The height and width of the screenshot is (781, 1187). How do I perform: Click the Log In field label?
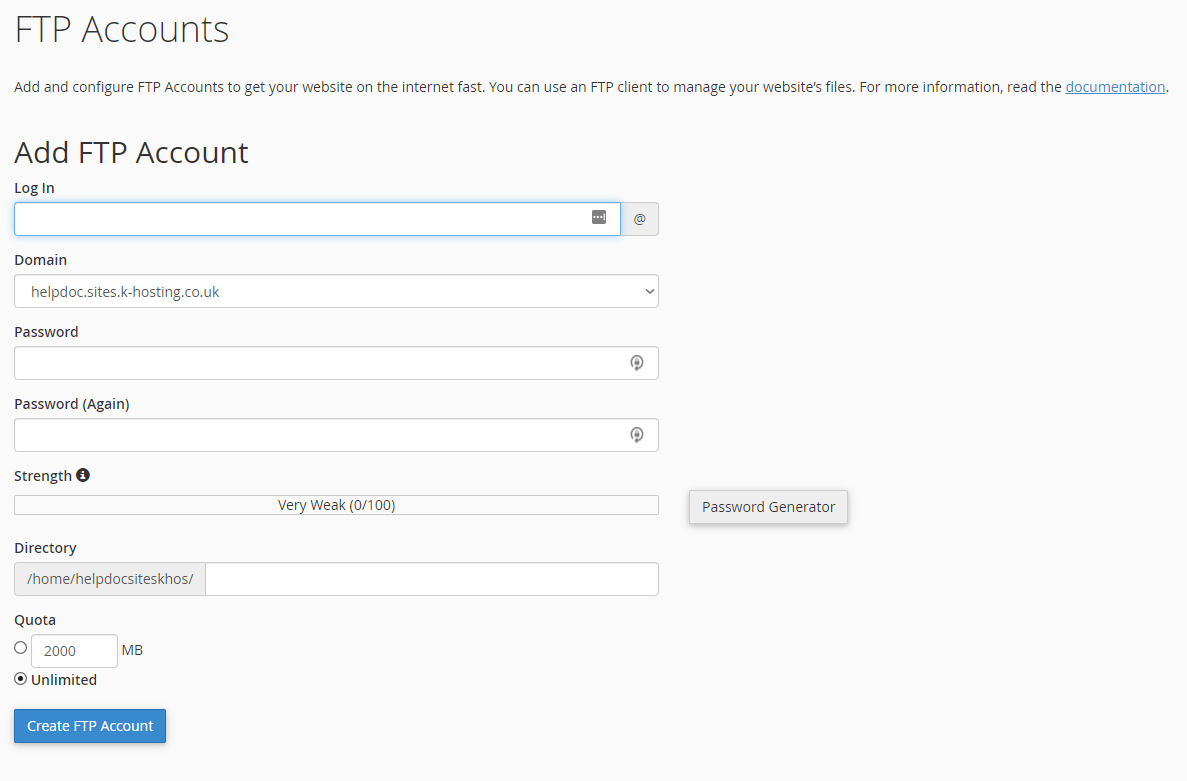click(x=34, y=188)
